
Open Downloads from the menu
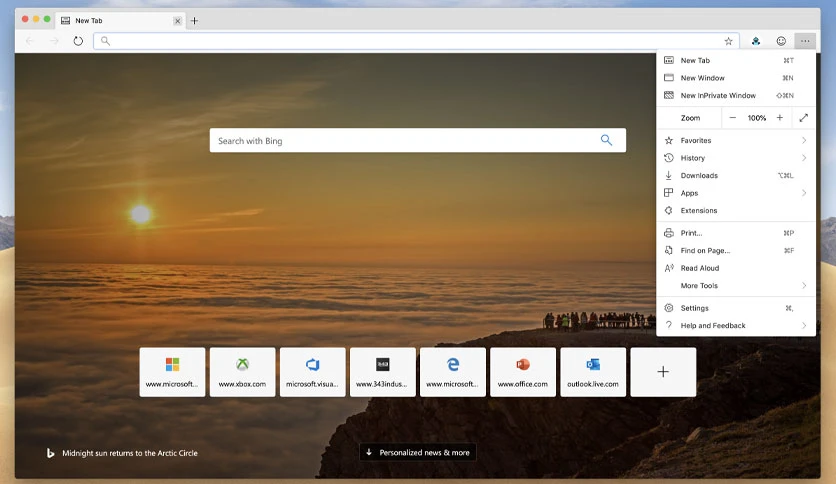point(736,175)
